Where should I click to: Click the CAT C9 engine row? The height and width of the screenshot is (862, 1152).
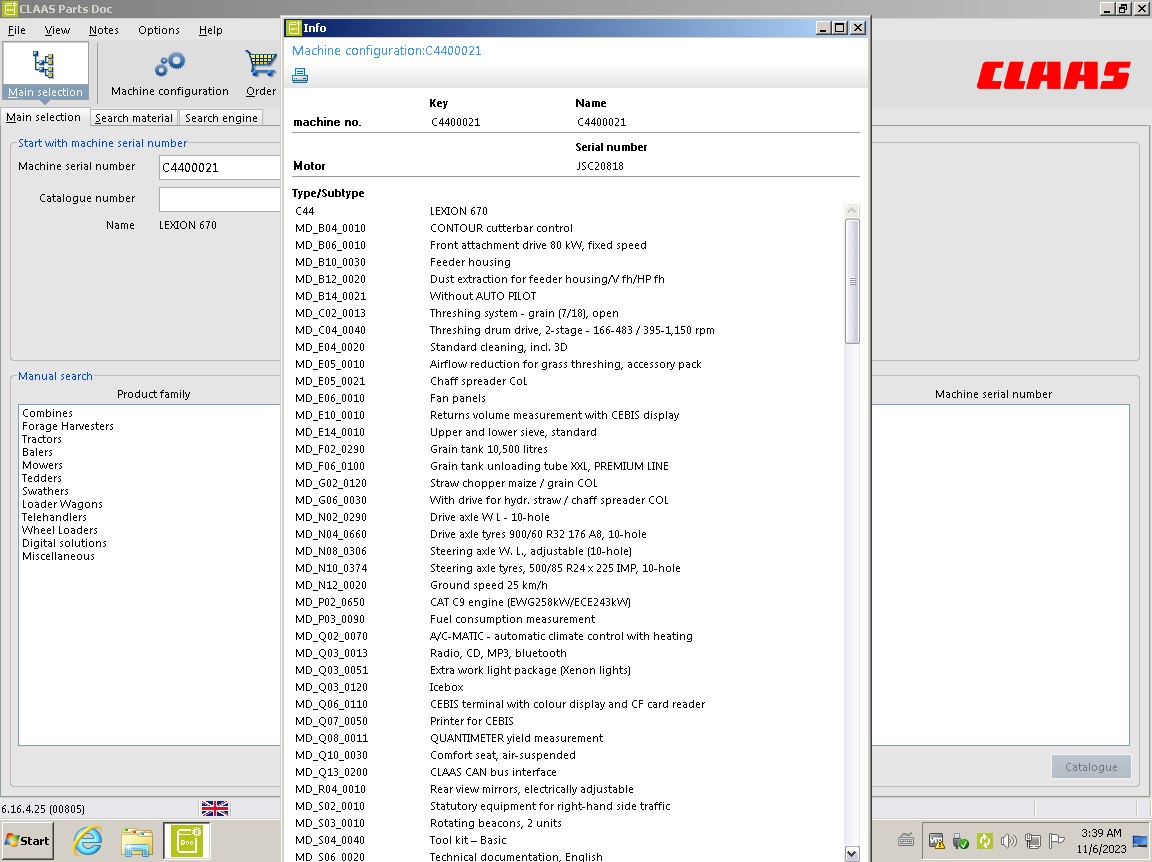[x=568, y=602]
